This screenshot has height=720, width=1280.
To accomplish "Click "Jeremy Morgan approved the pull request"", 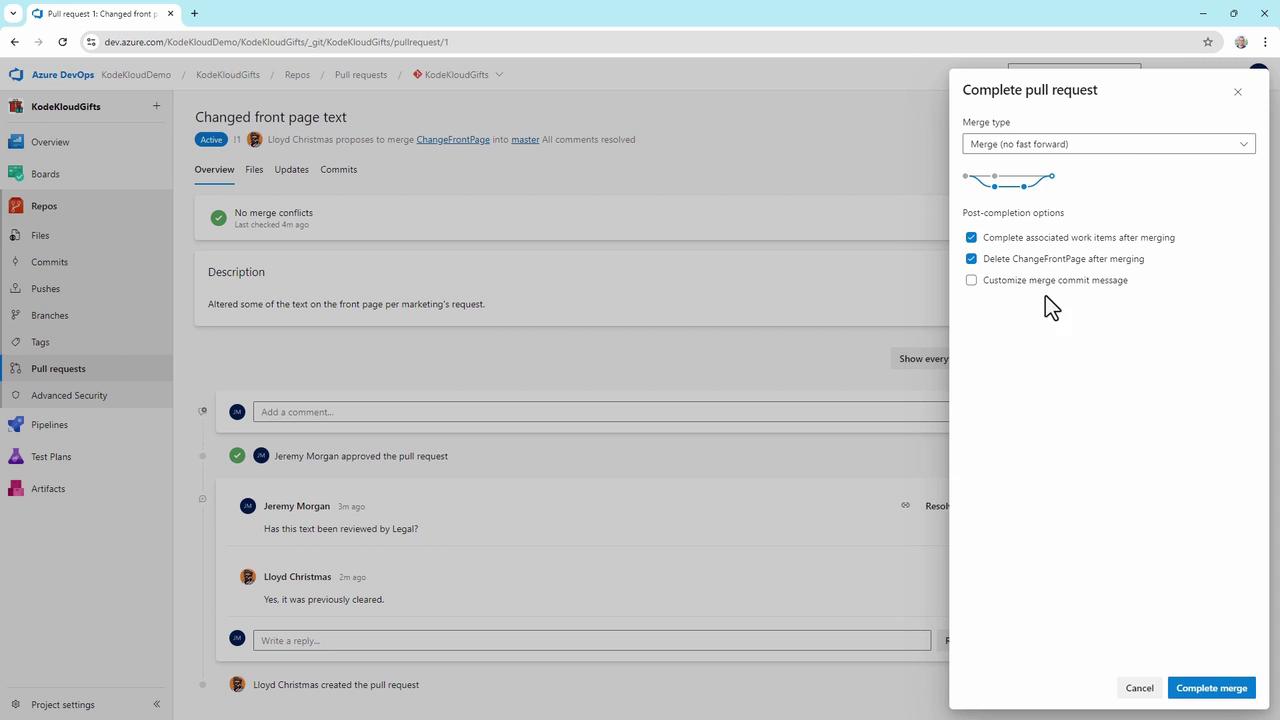I will click(361, 456).
